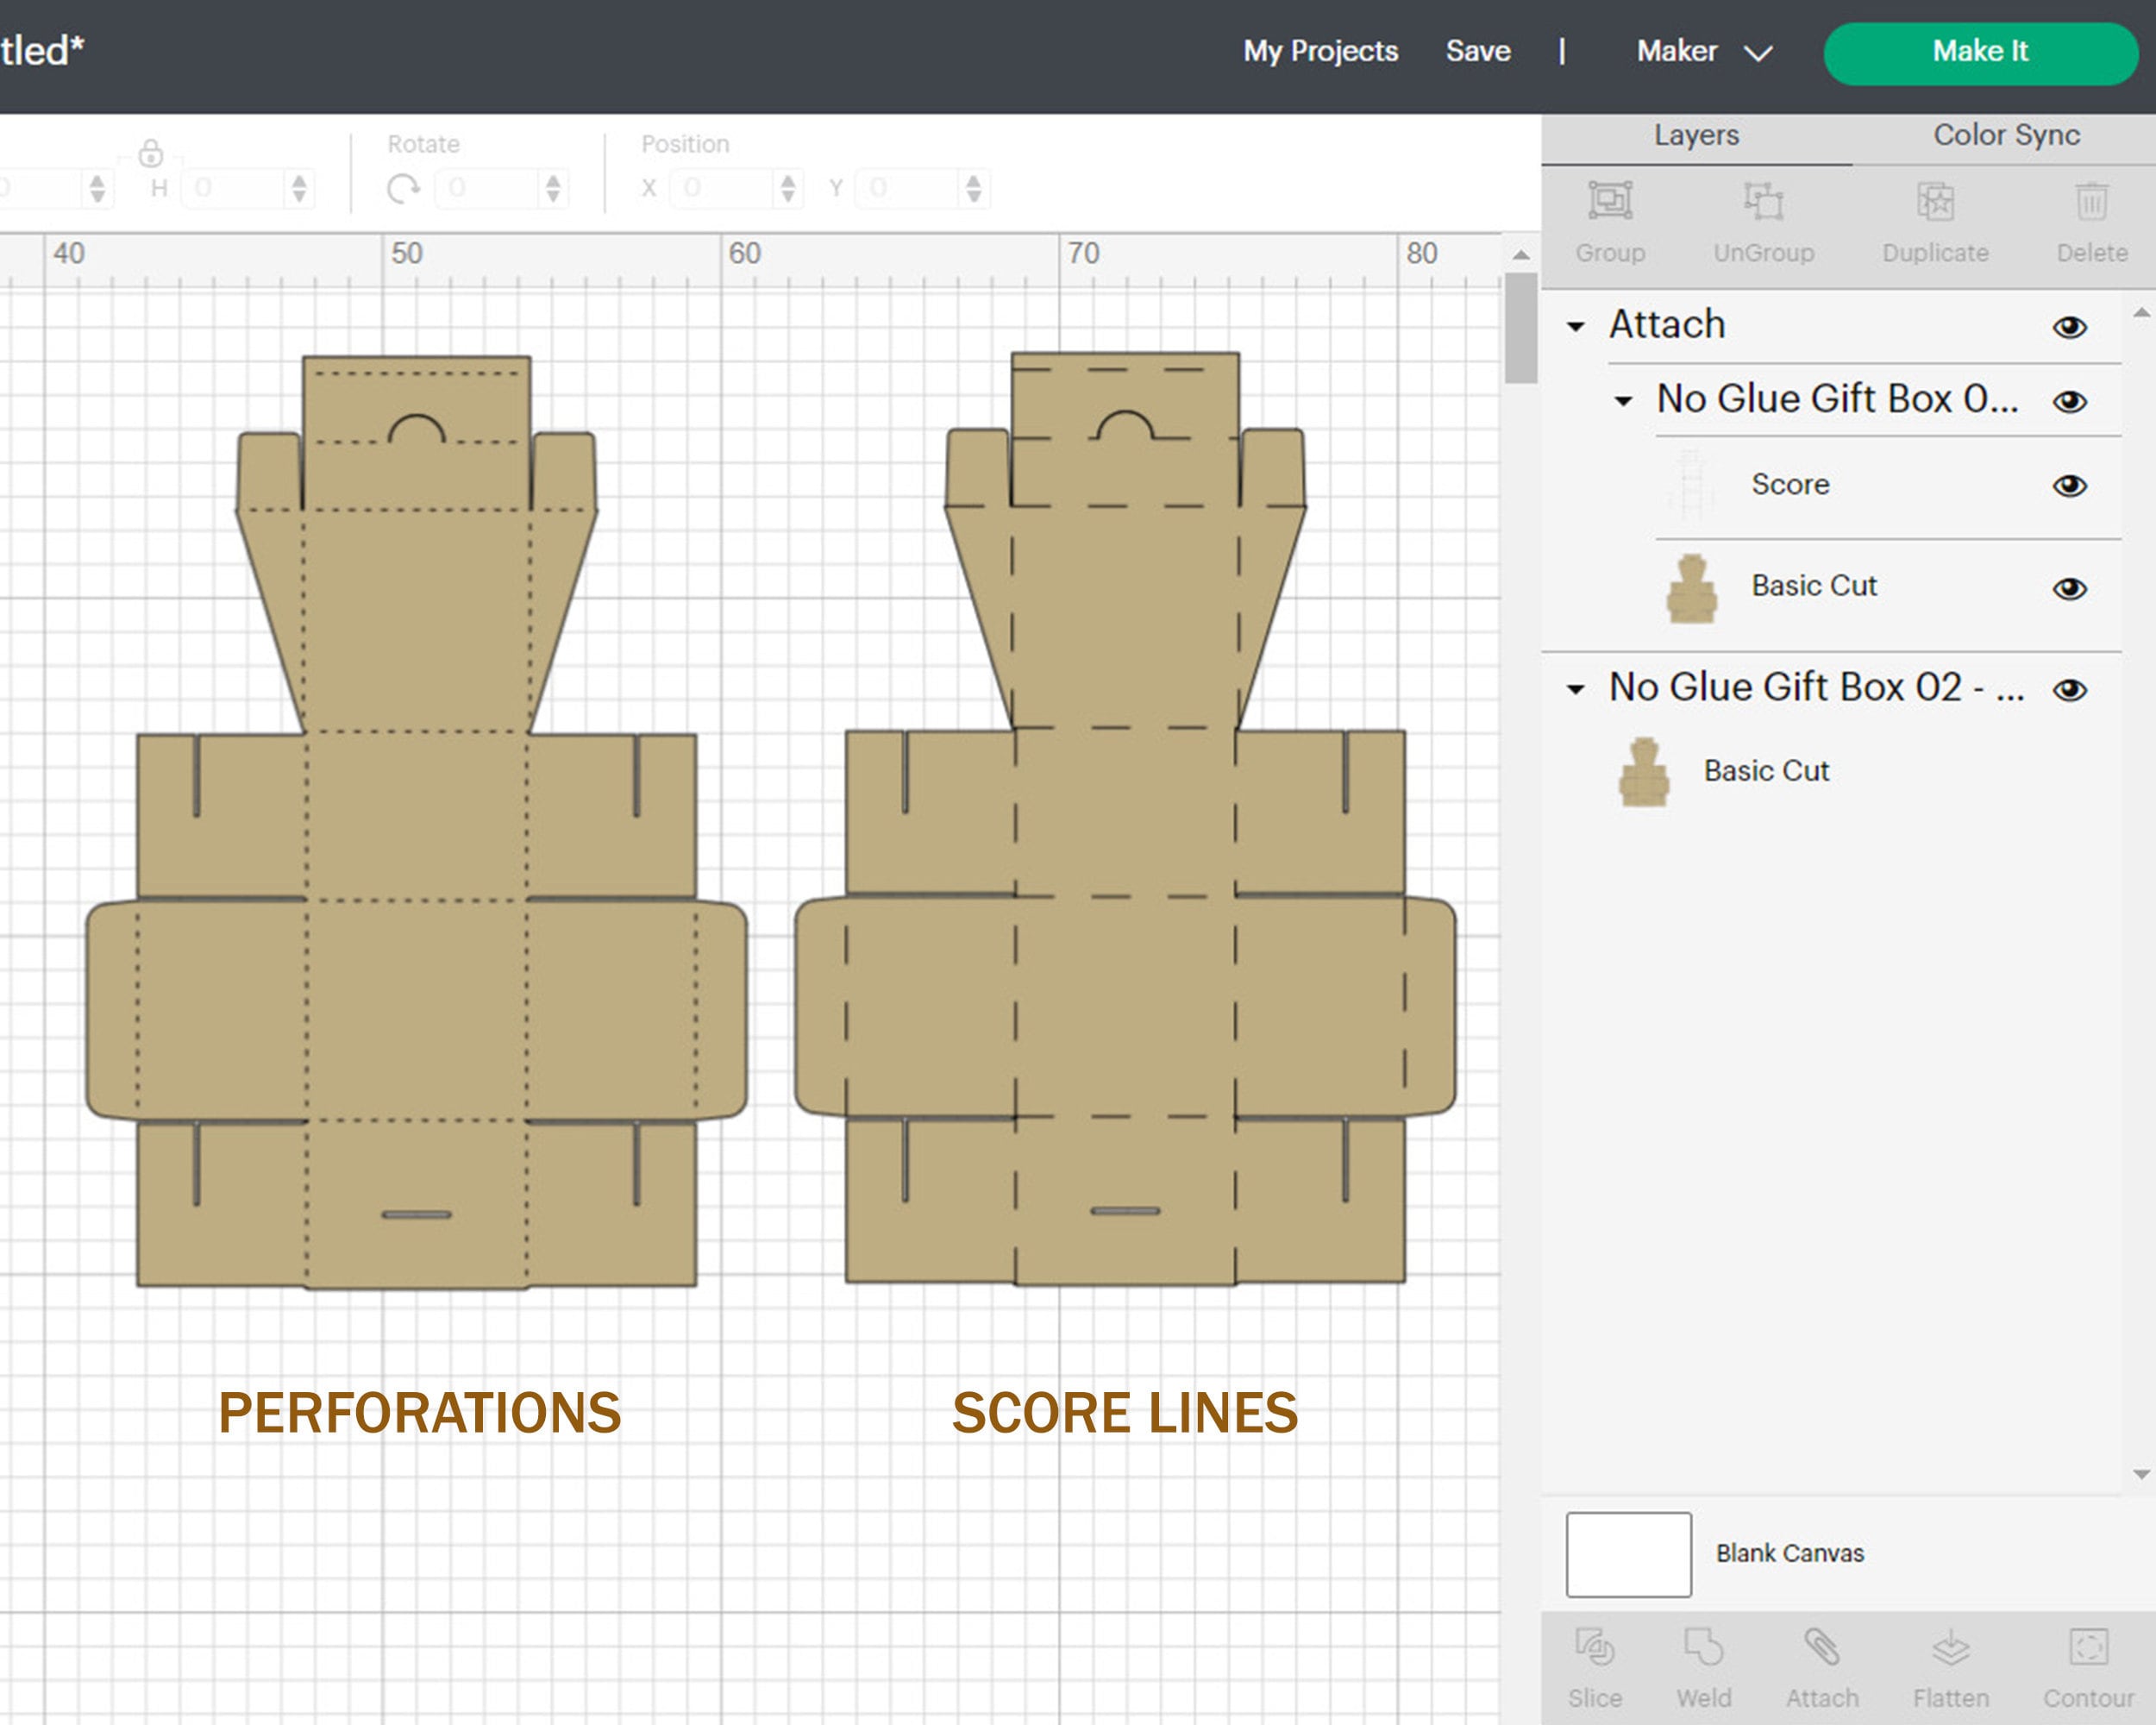Click the lock aspect ratio icon
This screenshot has width=2156, height=1725.
pos(151,153)
